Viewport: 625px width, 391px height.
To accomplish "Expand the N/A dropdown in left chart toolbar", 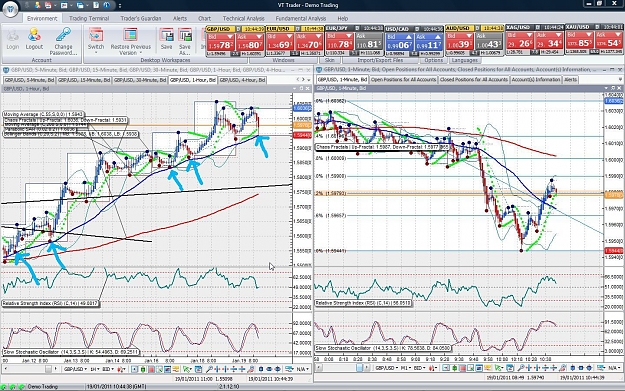I will click(x=308, y=369).
